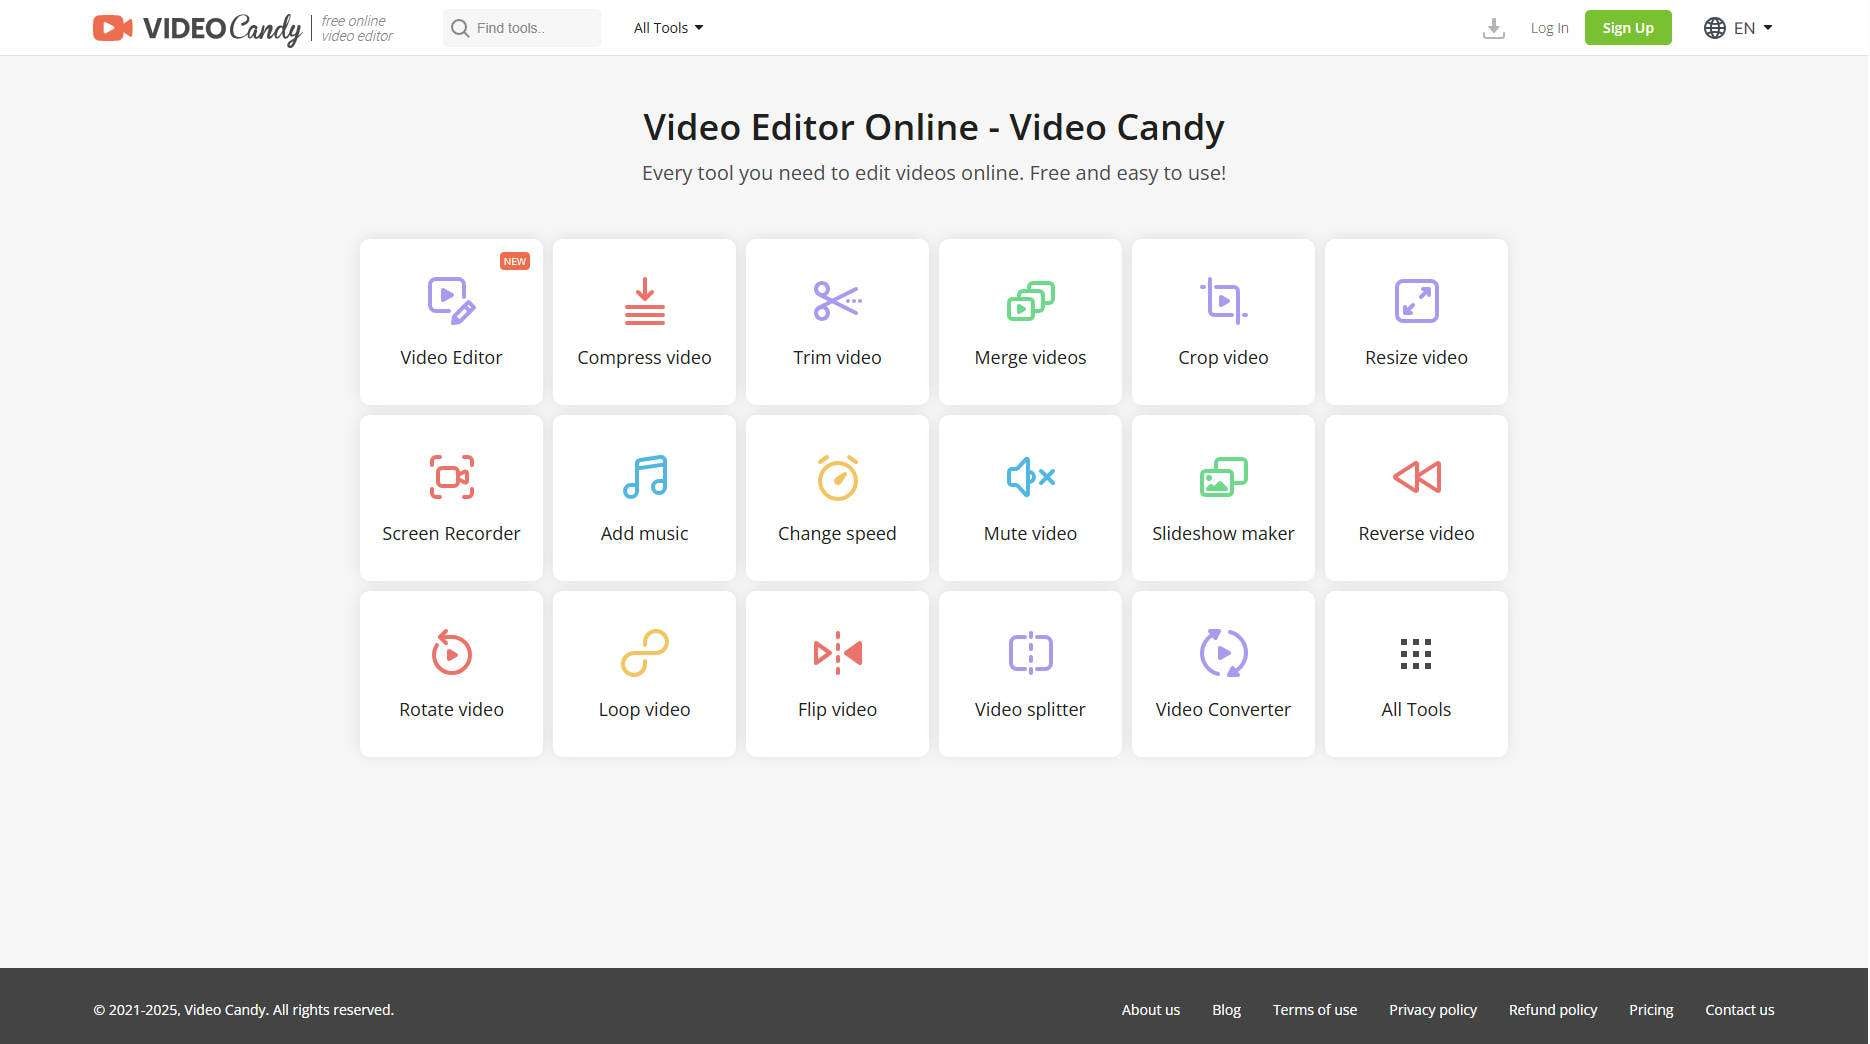Click the NEW badge on Video Editor

click(x=514, y=261)
